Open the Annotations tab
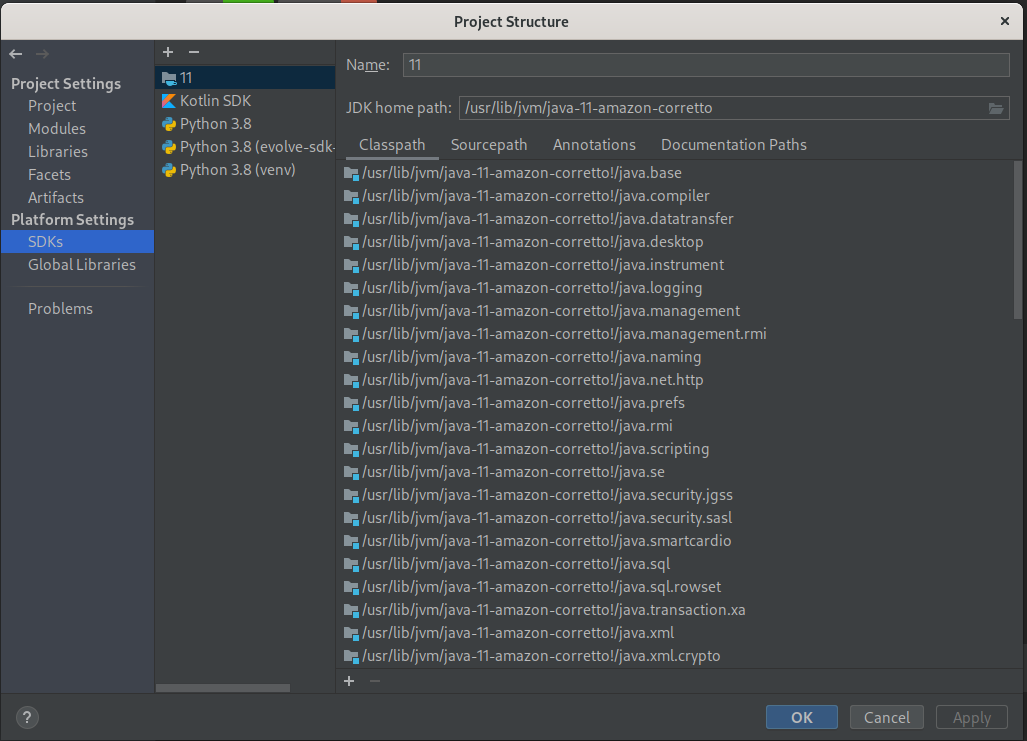Image resolution: width=1027 pixels, height=741 pixels. pos(594,145)
